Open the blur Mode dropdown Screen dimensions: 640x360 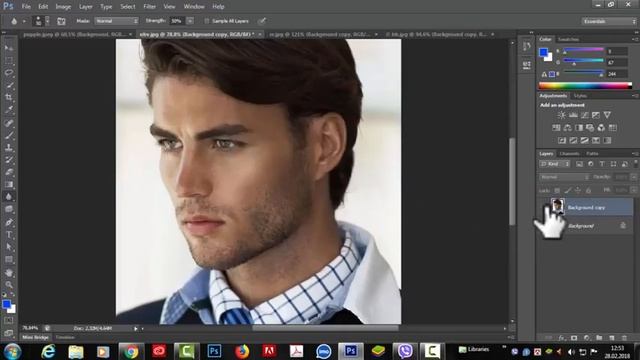(116, 21)
